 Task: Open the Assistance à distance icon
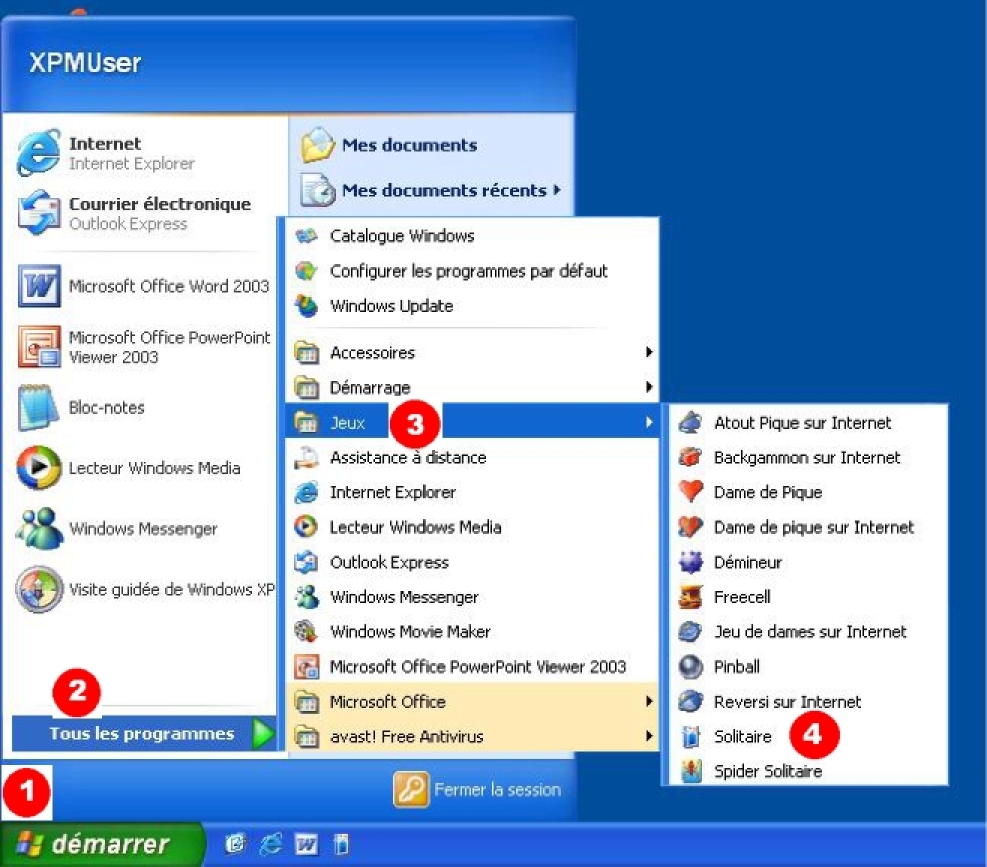[307, 458]
